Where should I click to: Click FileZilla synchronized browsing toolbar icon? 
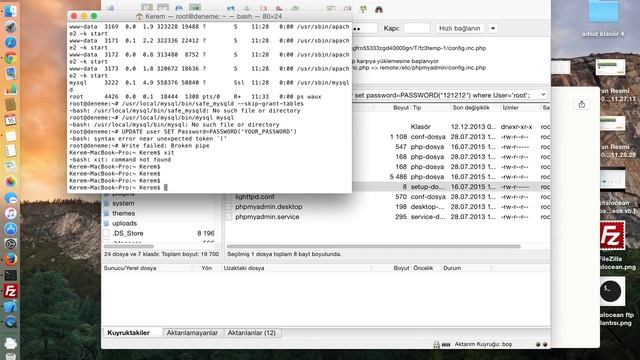click(363, 9)
